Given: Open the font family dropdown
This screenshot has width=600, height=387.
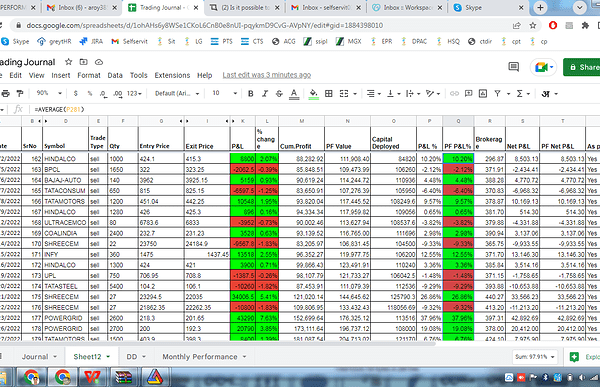Looking at the screenshot, I should pyautogui.click(x=177, y=93).
